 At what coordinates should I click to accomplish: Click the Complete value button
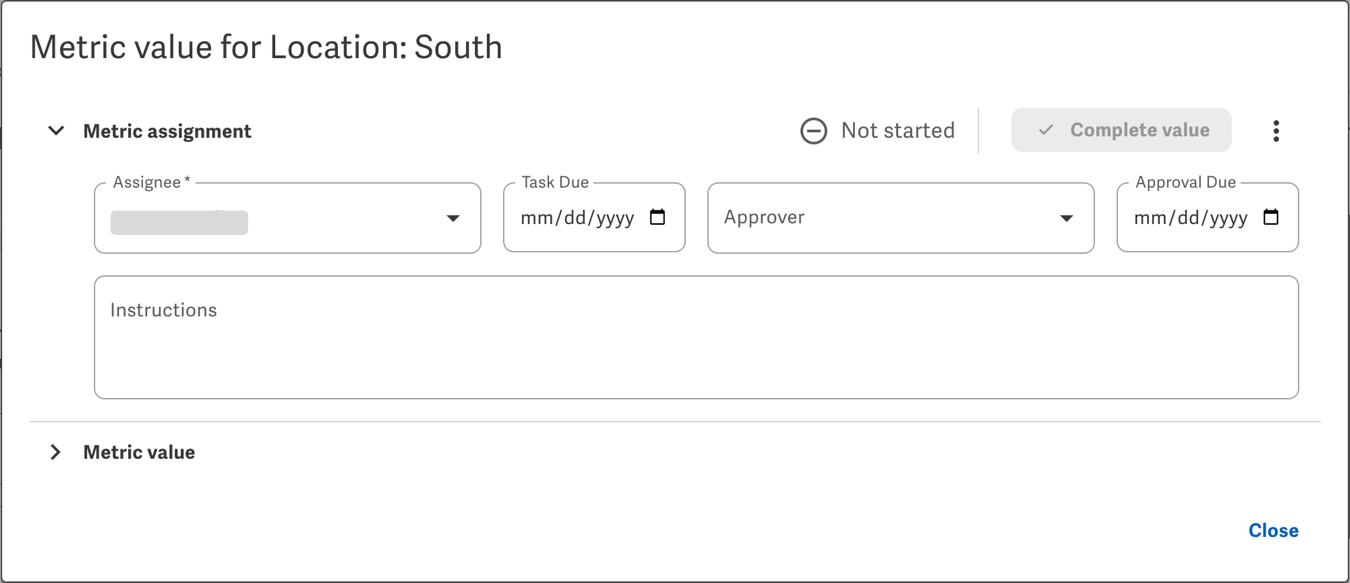tap(1121, 130)
